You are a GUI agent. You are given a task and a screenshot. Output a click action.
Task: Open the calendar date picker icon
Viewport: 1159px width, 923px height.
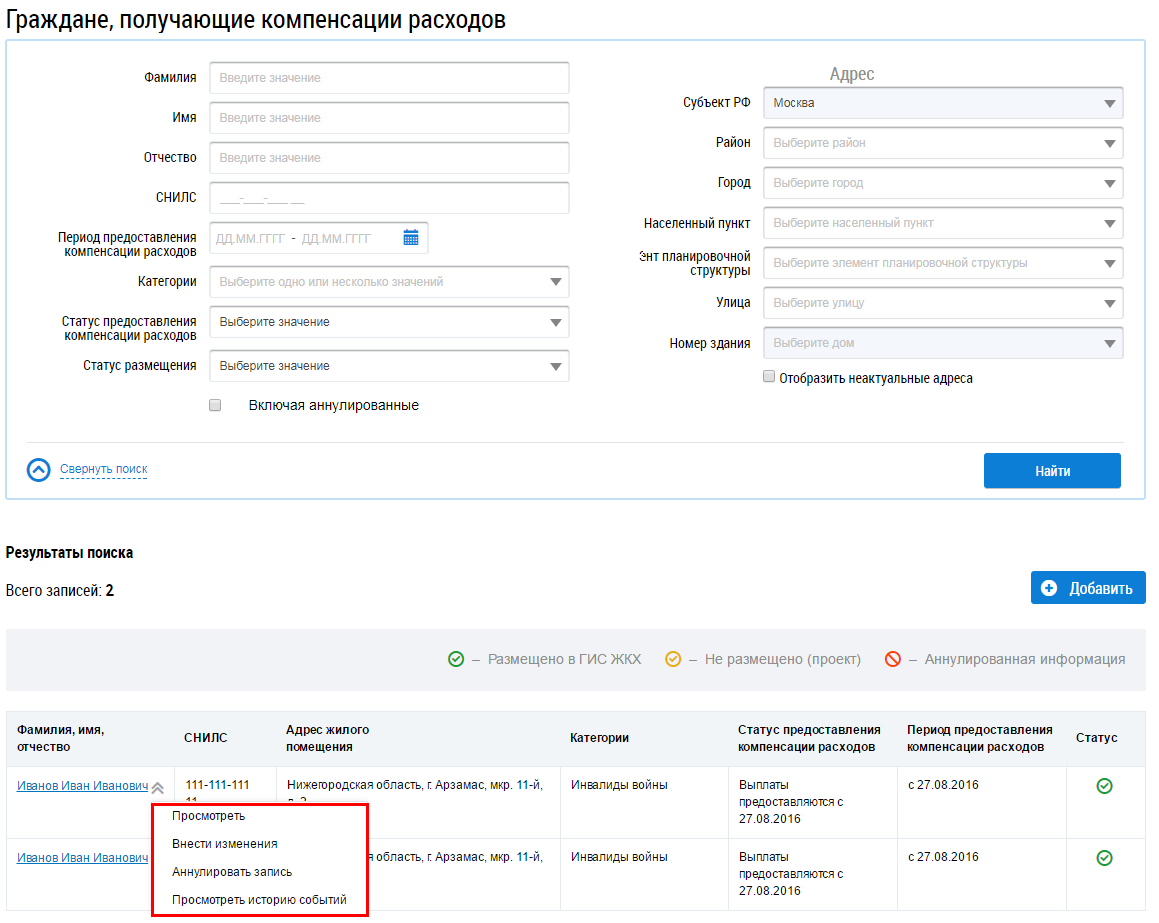pyautogui.click(x=411, y=238)
